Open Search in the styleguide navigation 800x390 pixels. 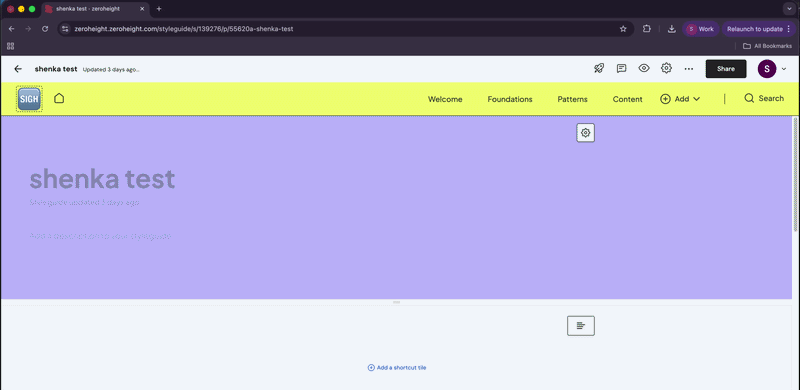[x=764, y=99]
